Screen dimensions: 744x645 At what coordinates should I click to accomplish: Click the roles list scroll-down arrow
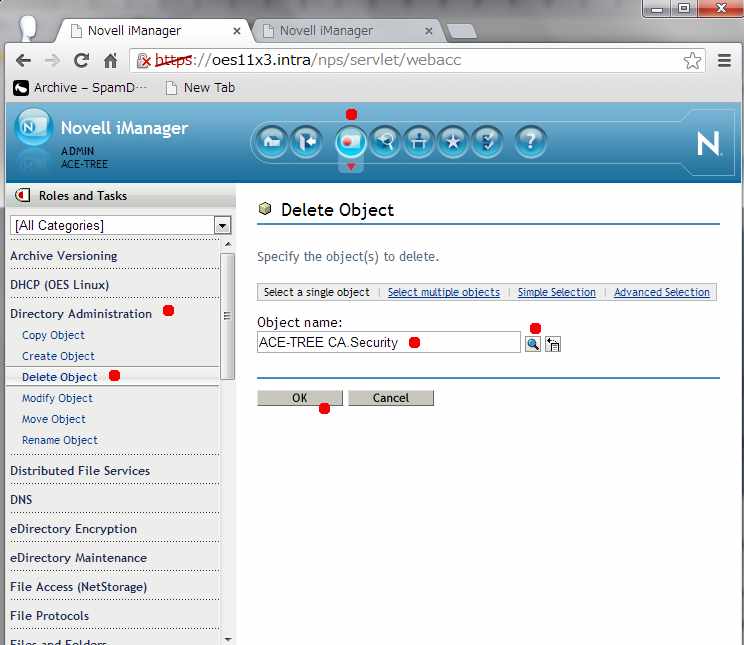click(x=228, y=639)
